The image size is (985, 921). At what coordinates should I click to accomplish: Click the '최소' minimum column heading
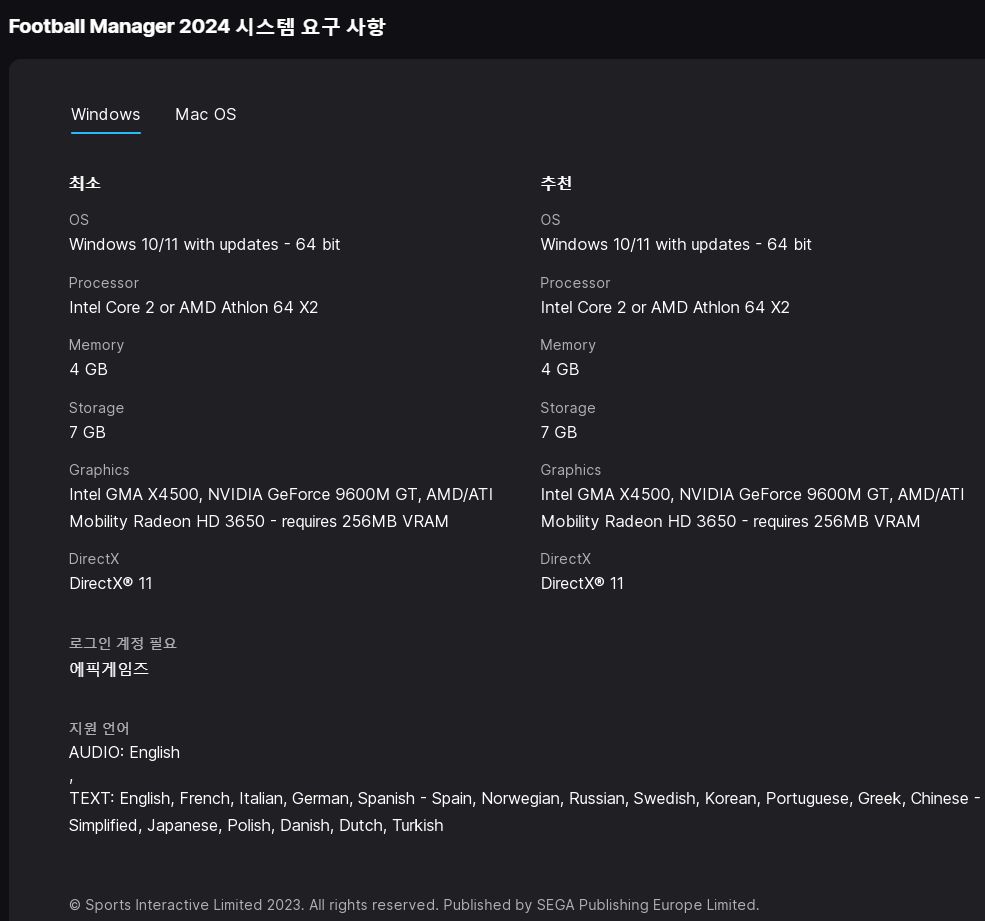coord(85,183)
